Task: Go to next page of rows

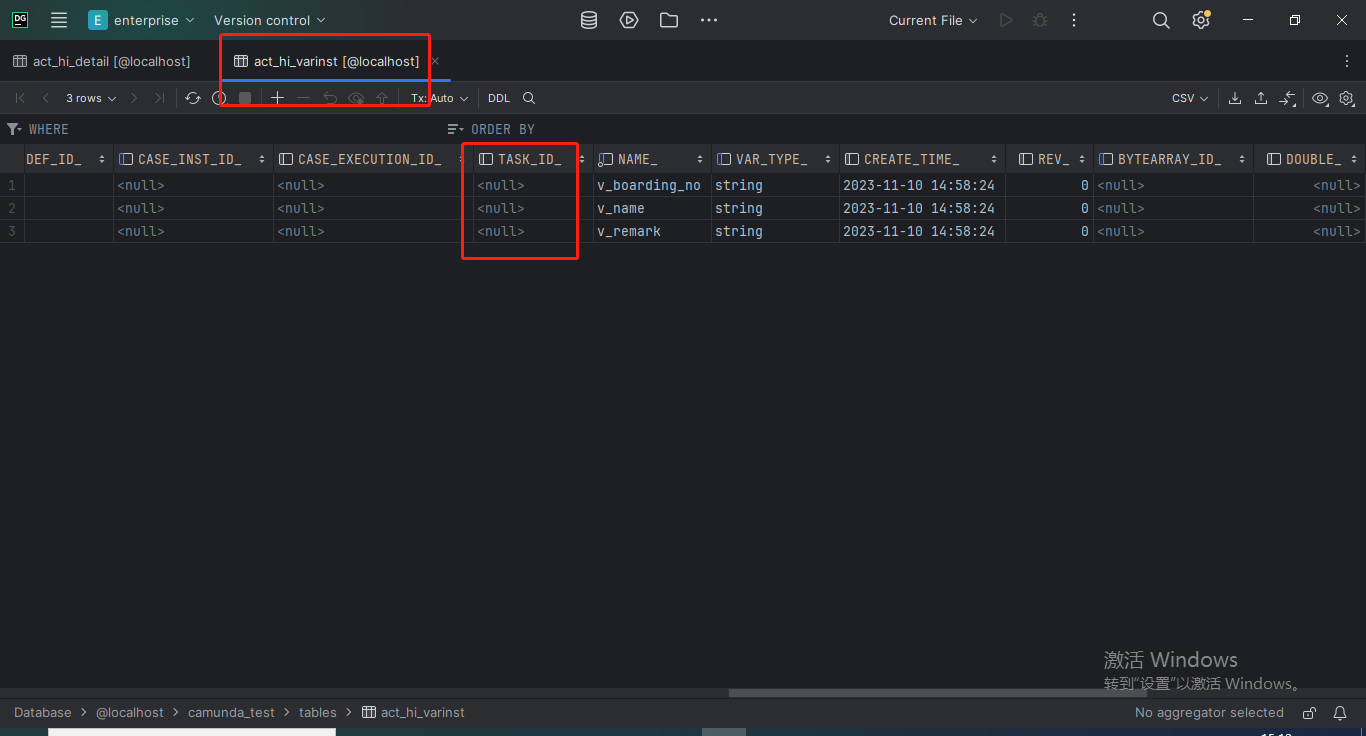Action: tap(134, 98)
